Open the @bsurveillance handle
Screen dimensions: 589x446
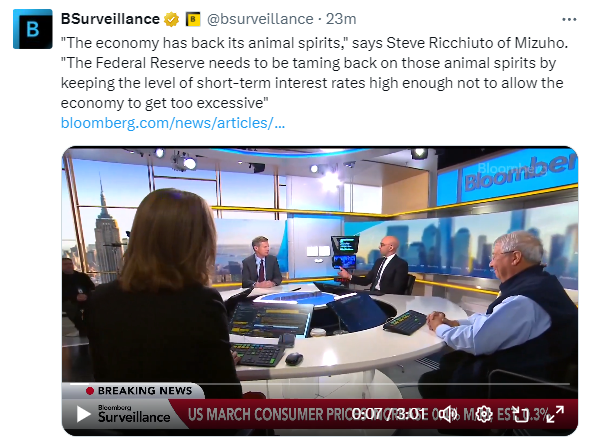pos(260,19)
